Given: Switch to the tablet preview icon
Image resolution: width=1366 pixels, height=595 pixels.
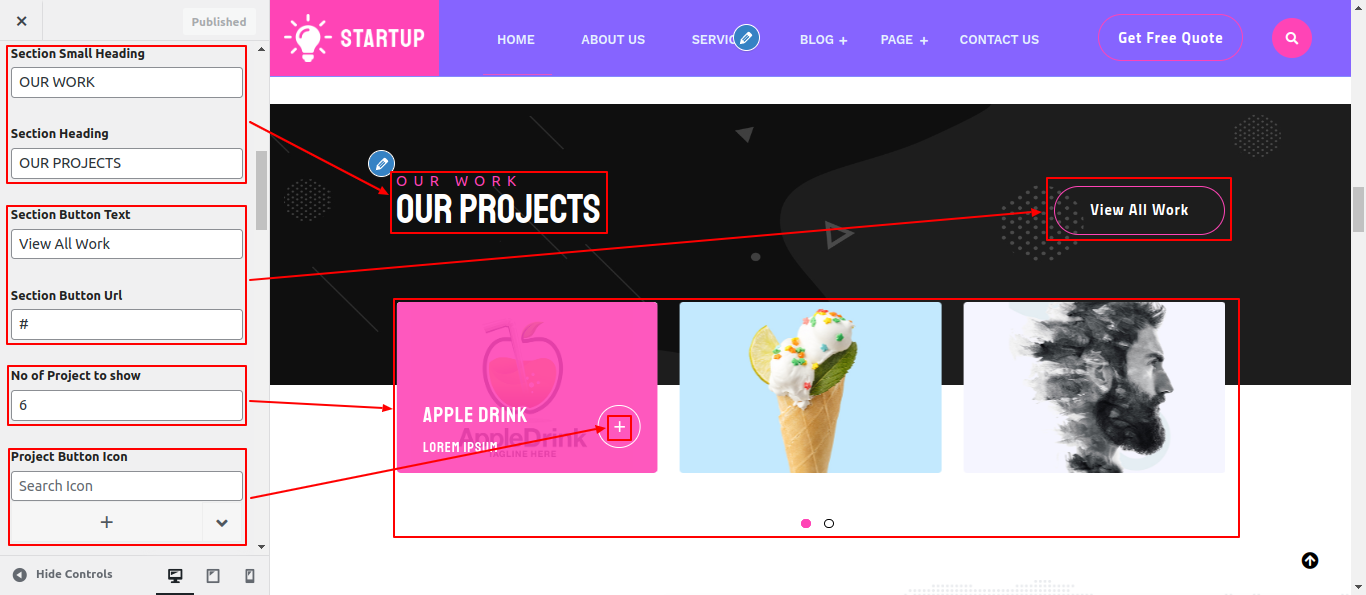Looking at the screenshot, I should point(213,575).
